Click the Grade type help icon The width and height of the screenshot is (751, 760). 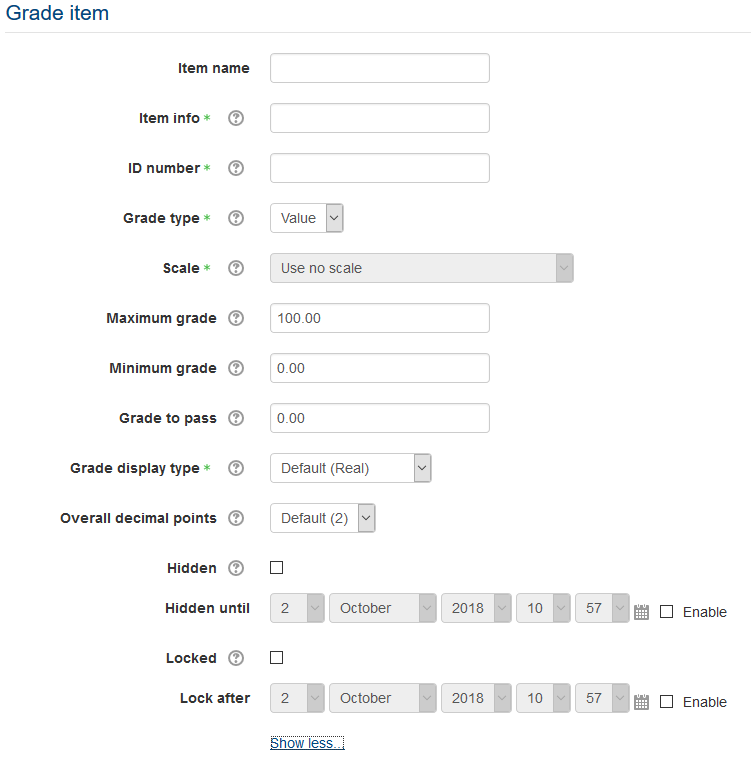coord(236,218)
